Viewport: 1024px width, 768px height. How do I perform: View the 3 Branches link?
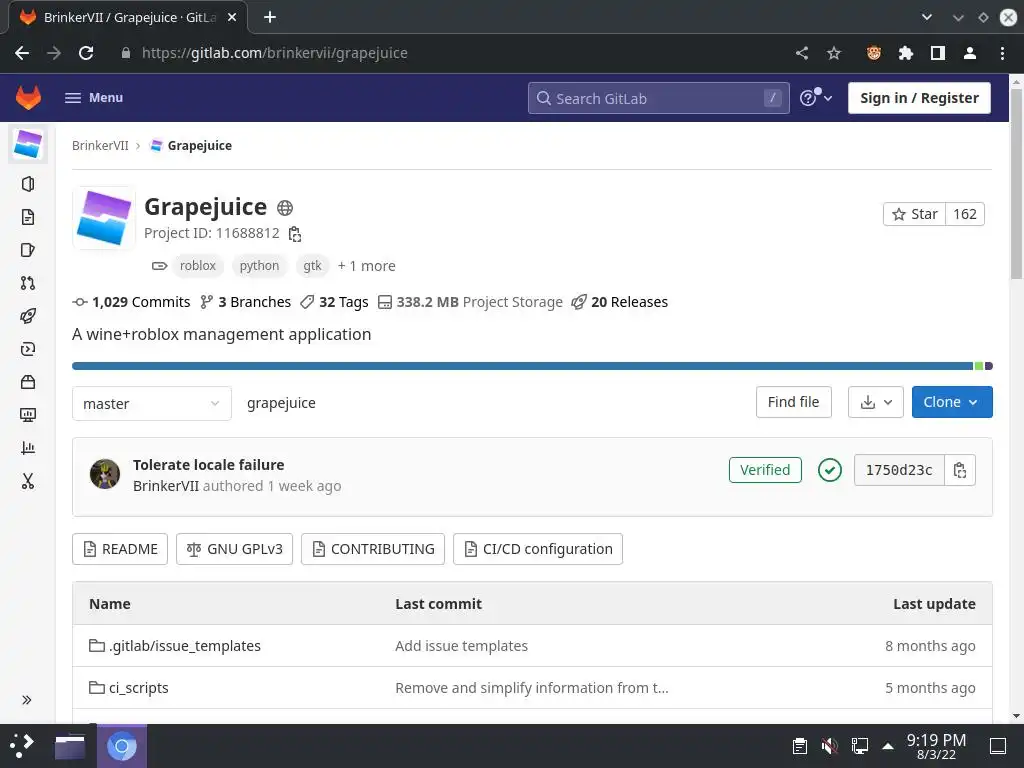pos(246,302)
